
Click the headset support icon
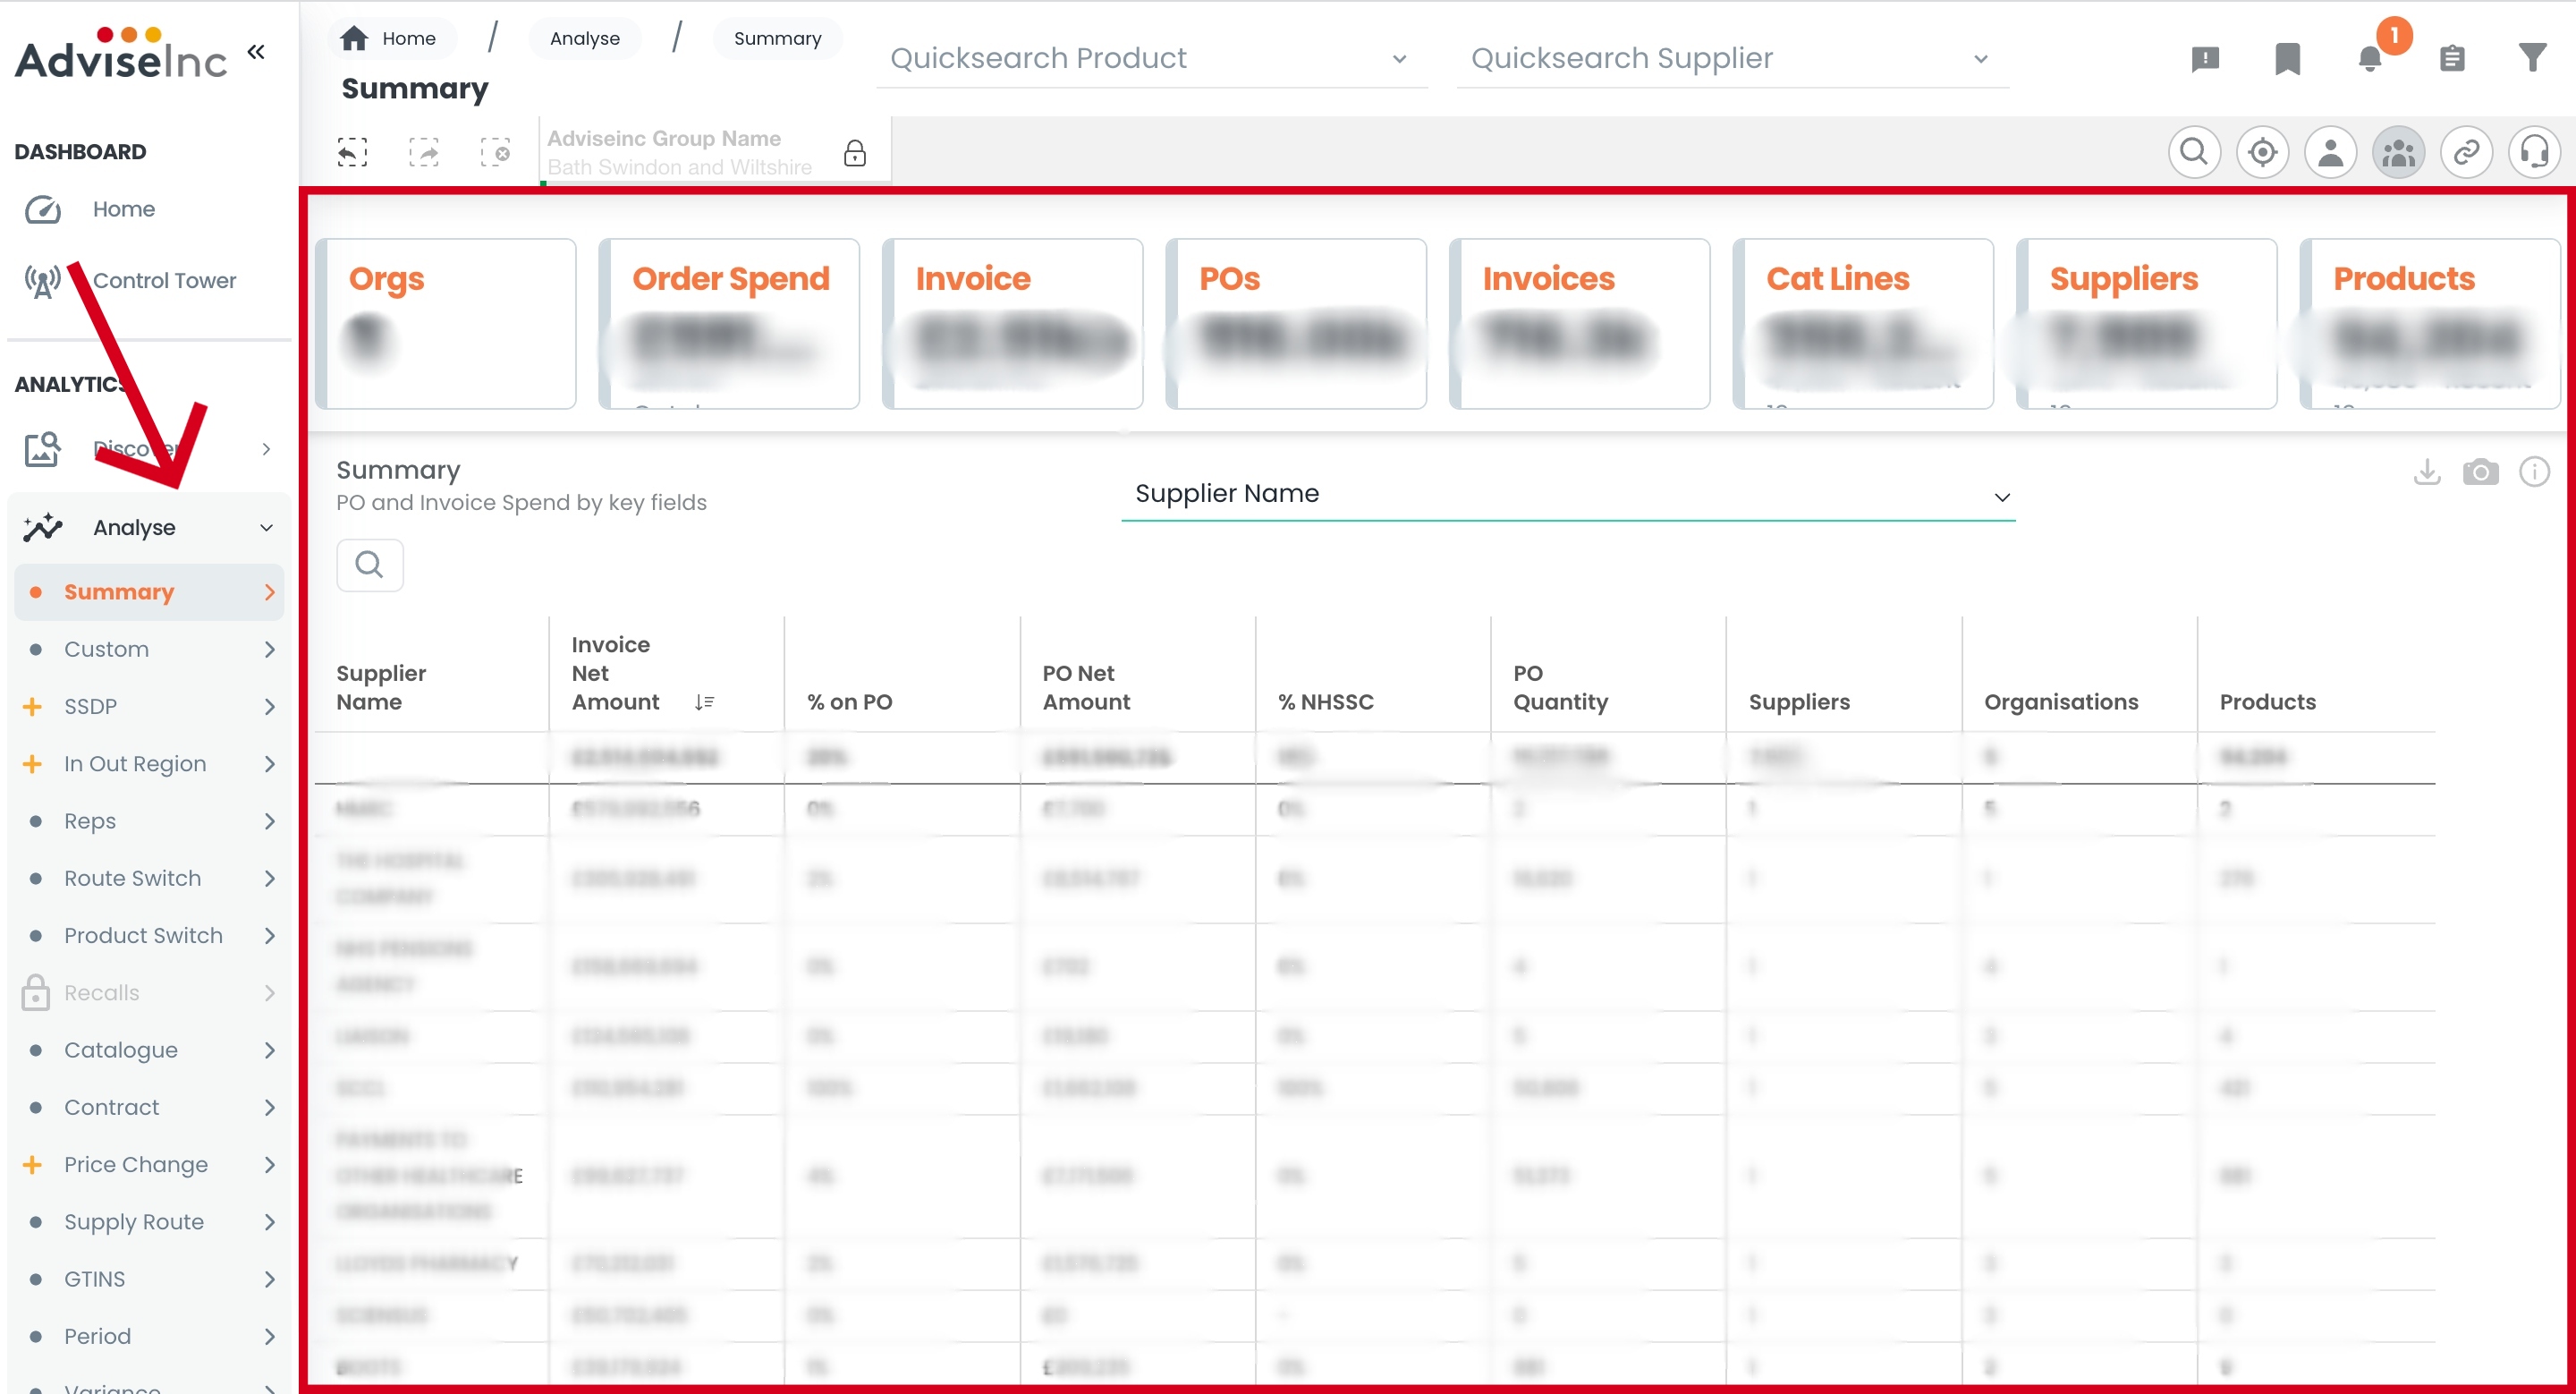click(2533, 153)
